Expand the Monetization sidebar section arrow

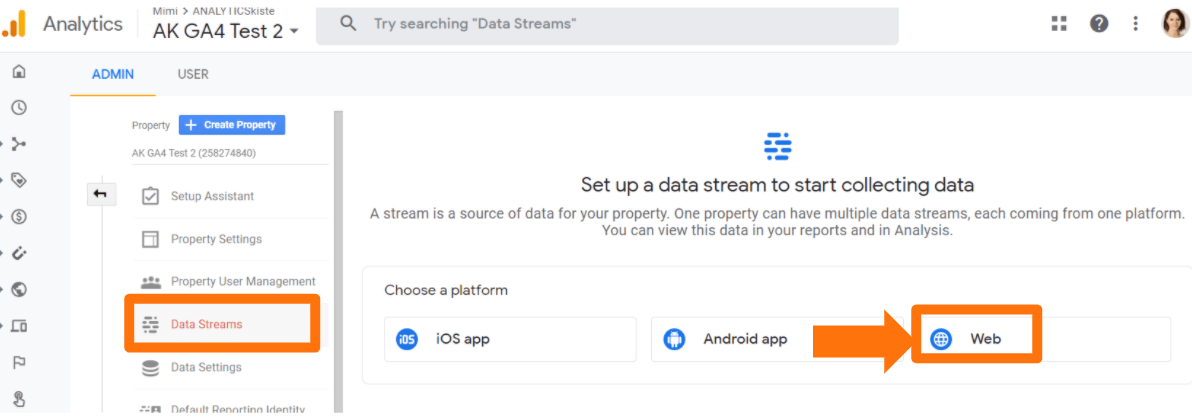(3, 217)
